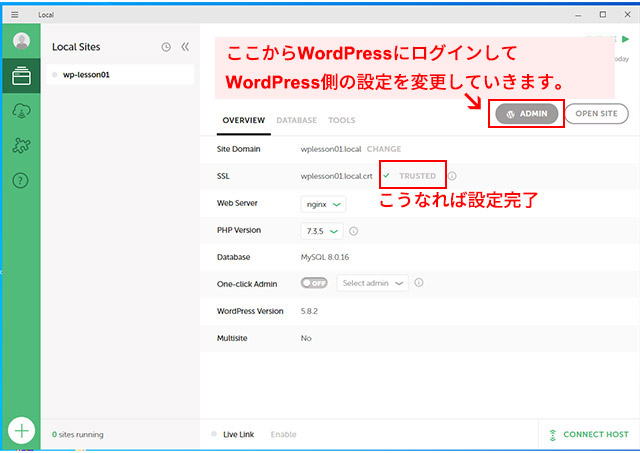This screenshot has width=640, height=453.
Task: Click the OPEN SITE button
Action: (x=596, y=114)
